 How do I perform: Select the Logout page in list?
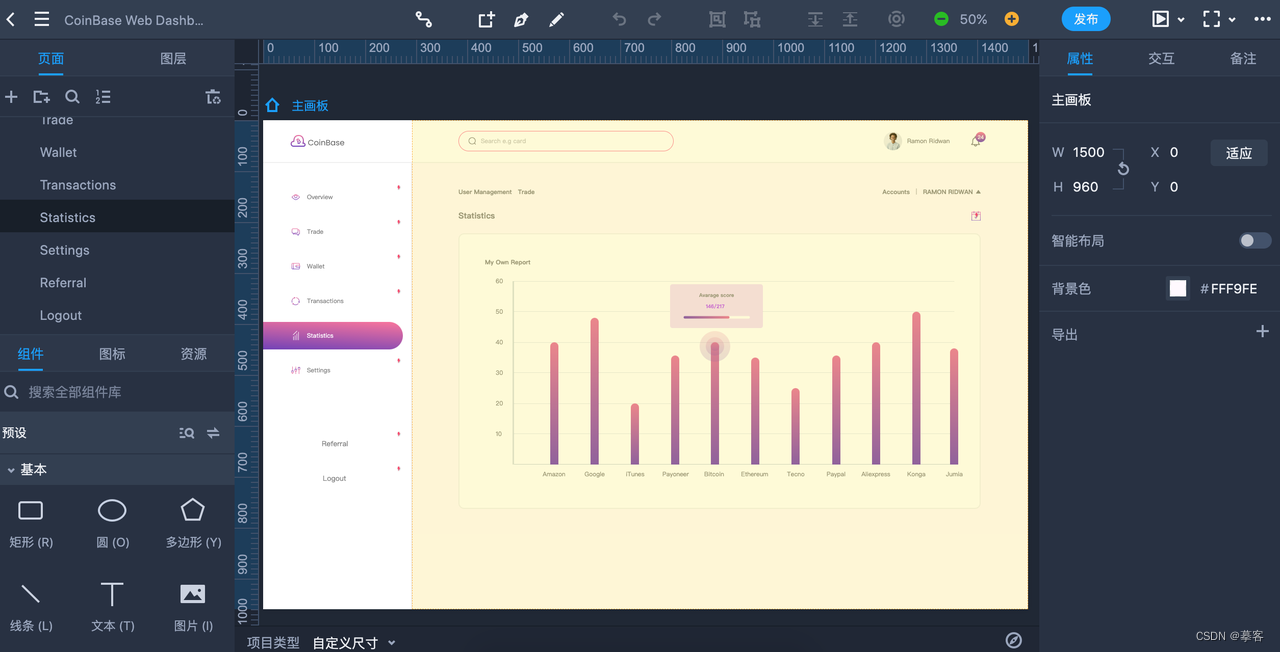coord(117,315)
